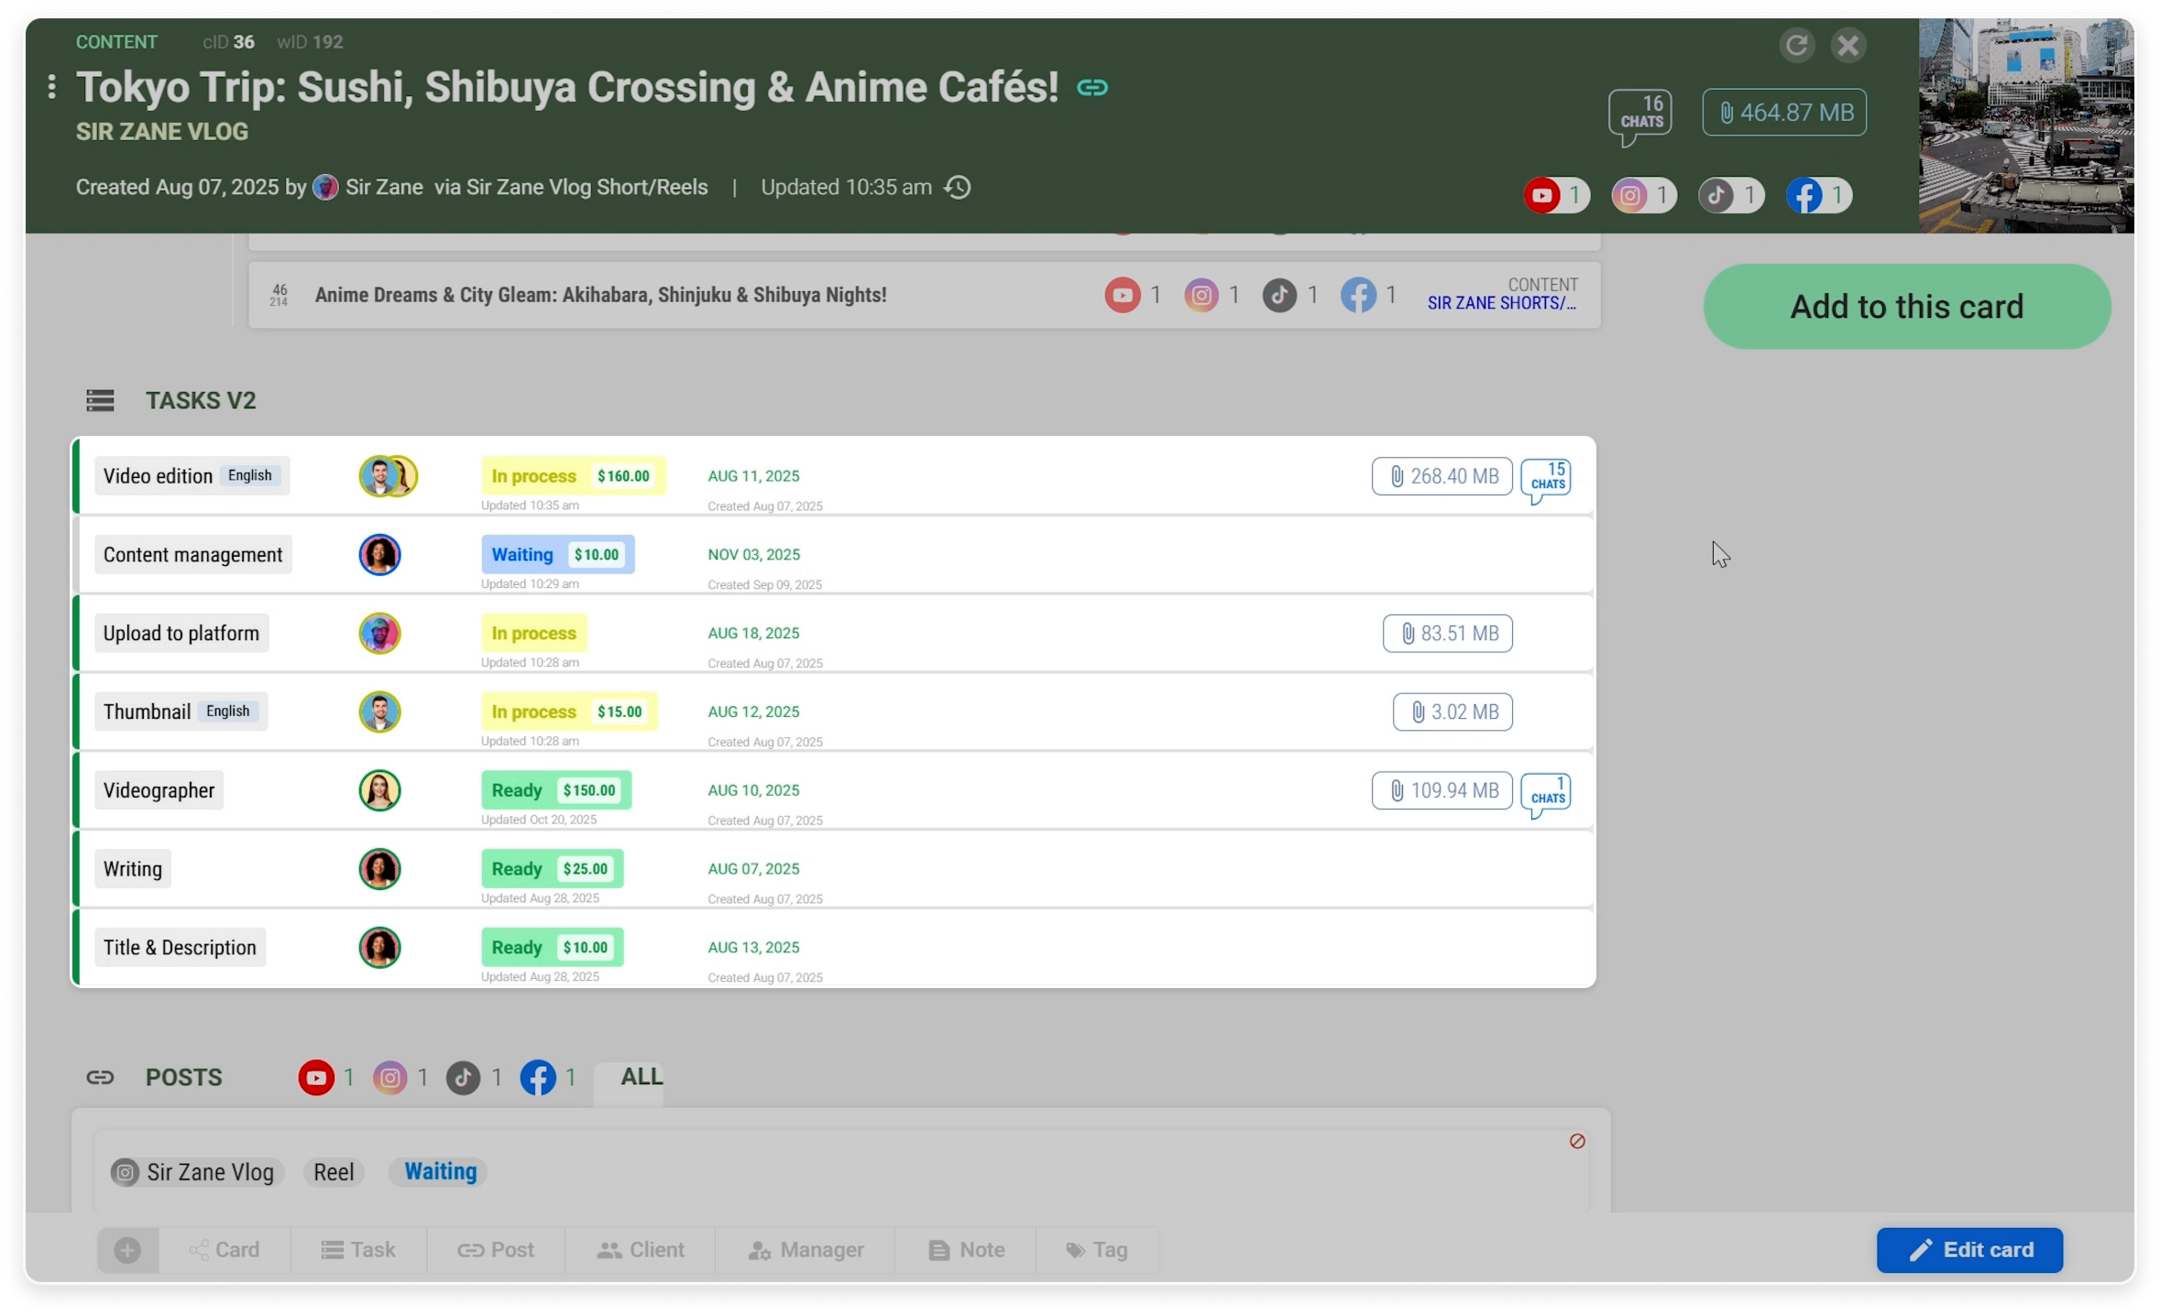This screenshot has width=2160, height=1315.
Task: Click the plus button in bottom toolbar
Action: point(128,1250)
